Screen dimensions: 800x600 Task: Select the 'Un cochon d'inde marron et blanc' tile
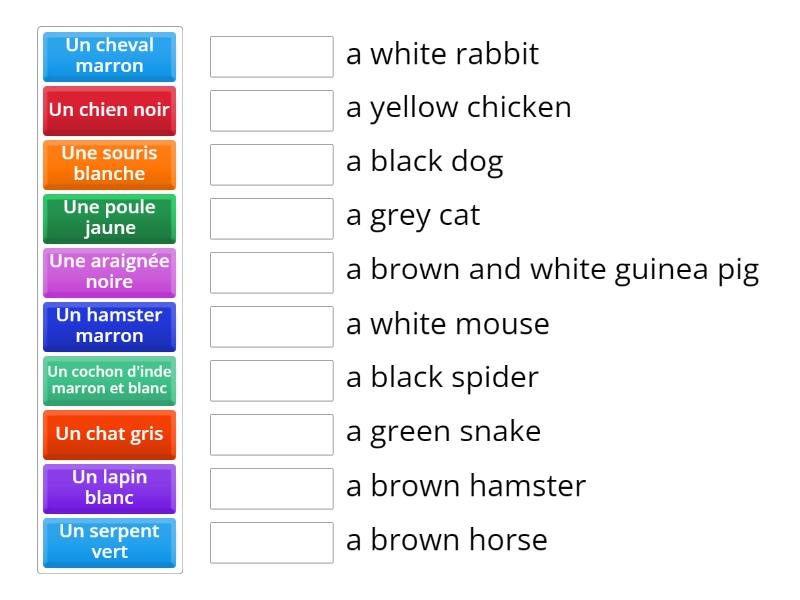[x=109, y=381]
